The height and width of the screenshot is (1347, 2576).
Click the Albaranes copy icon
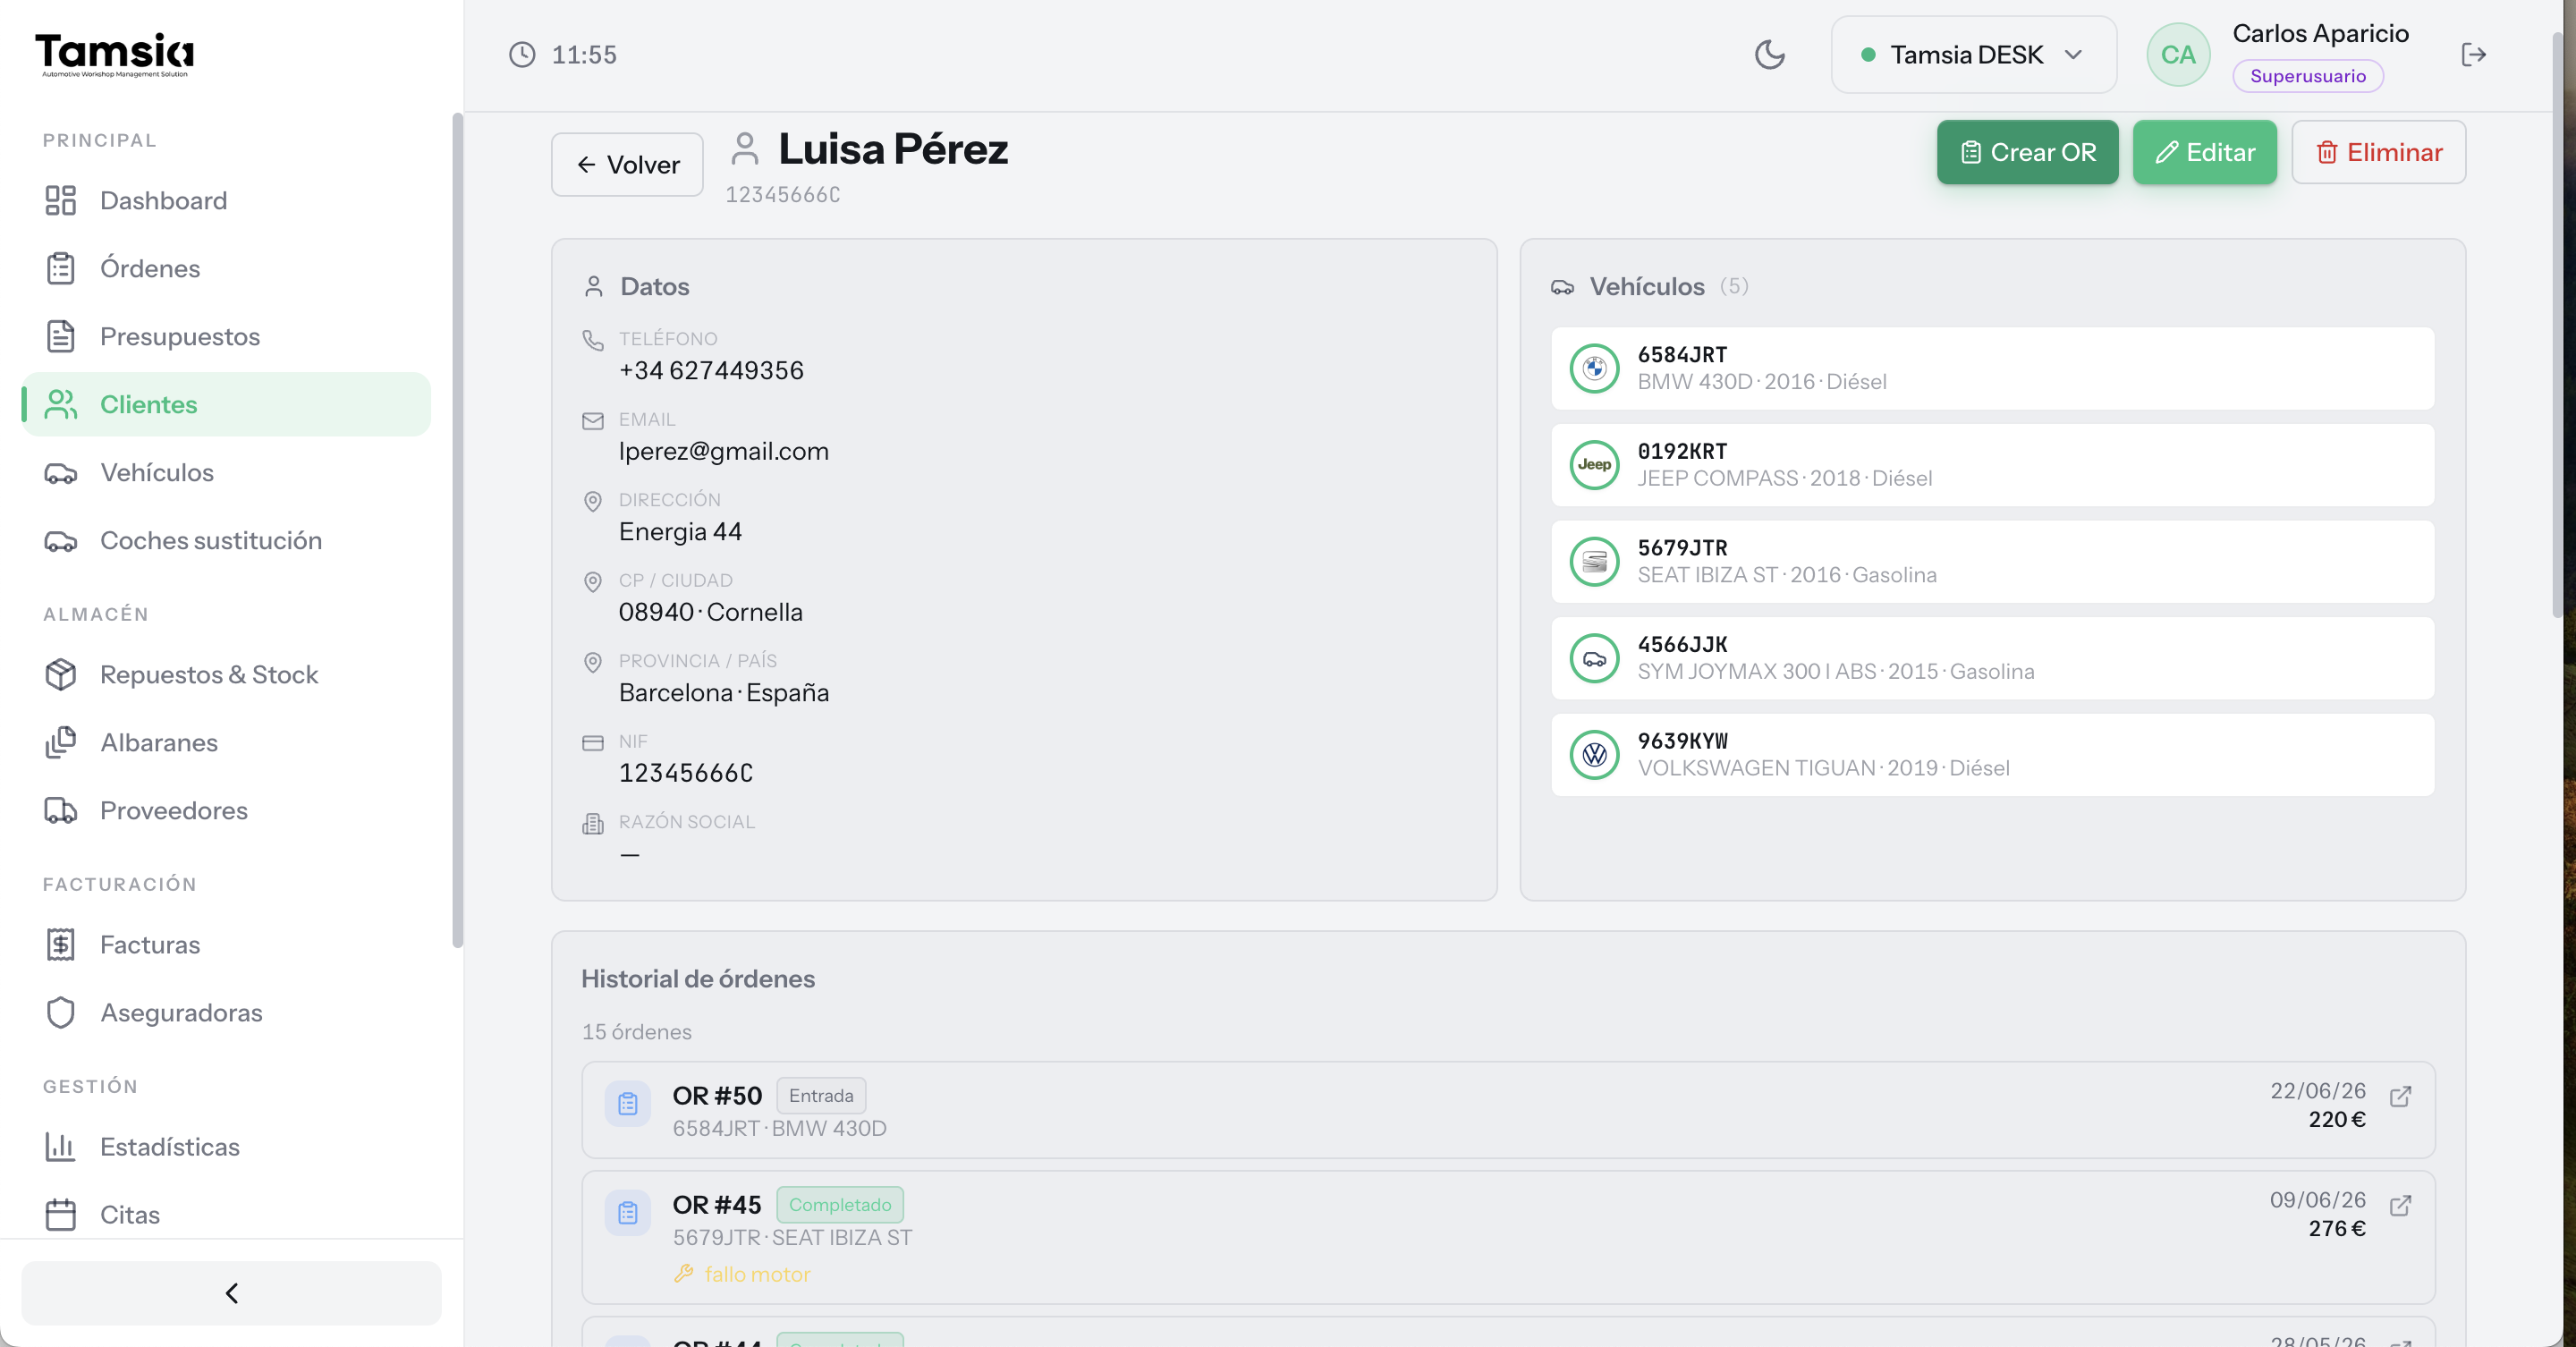[x=61, y=743]
